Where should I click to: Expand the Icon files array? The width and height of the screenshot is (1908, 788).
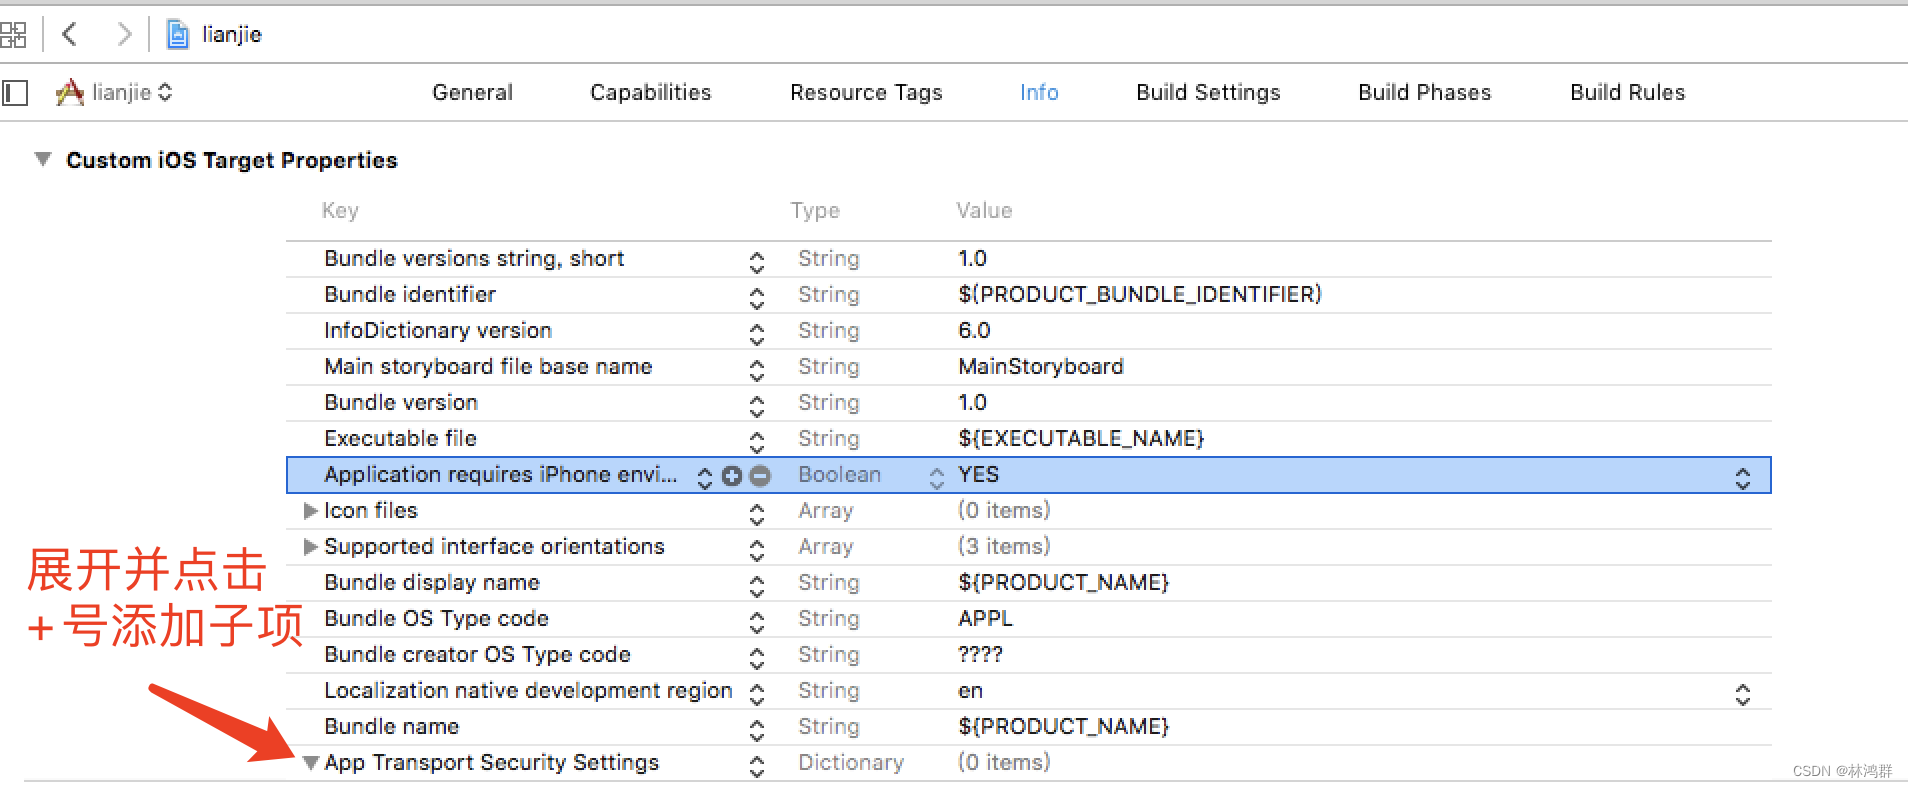(310, 511)
